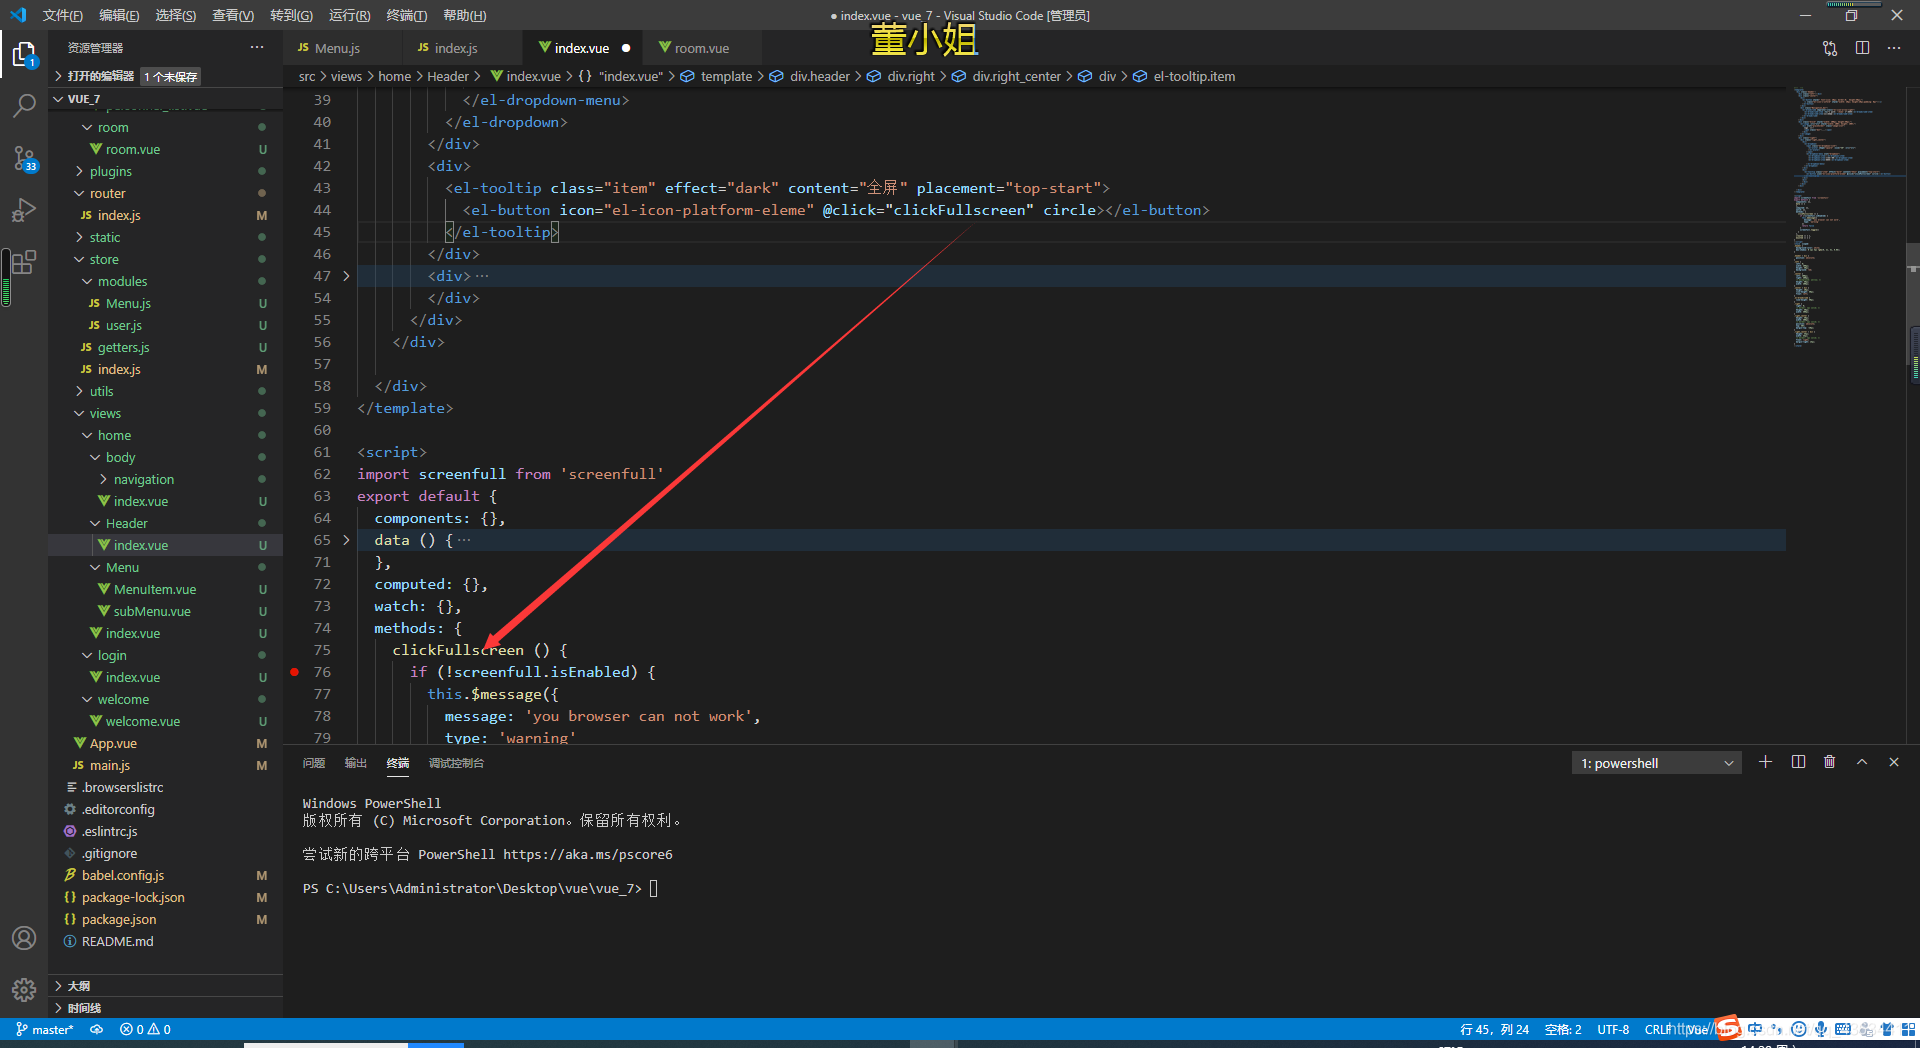Click div.header in the breadcrumb

tap(819, 76)
